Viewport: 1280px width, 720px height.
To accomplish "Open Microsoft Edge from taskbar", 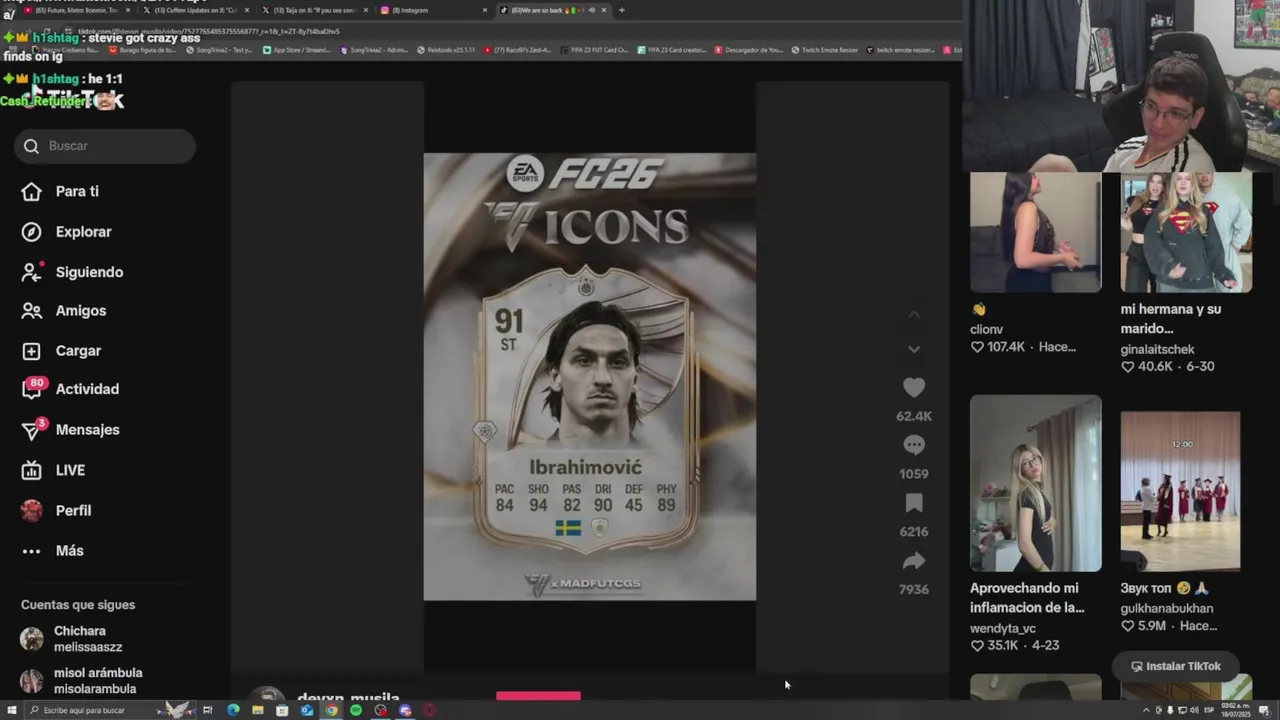I will 233,710.
